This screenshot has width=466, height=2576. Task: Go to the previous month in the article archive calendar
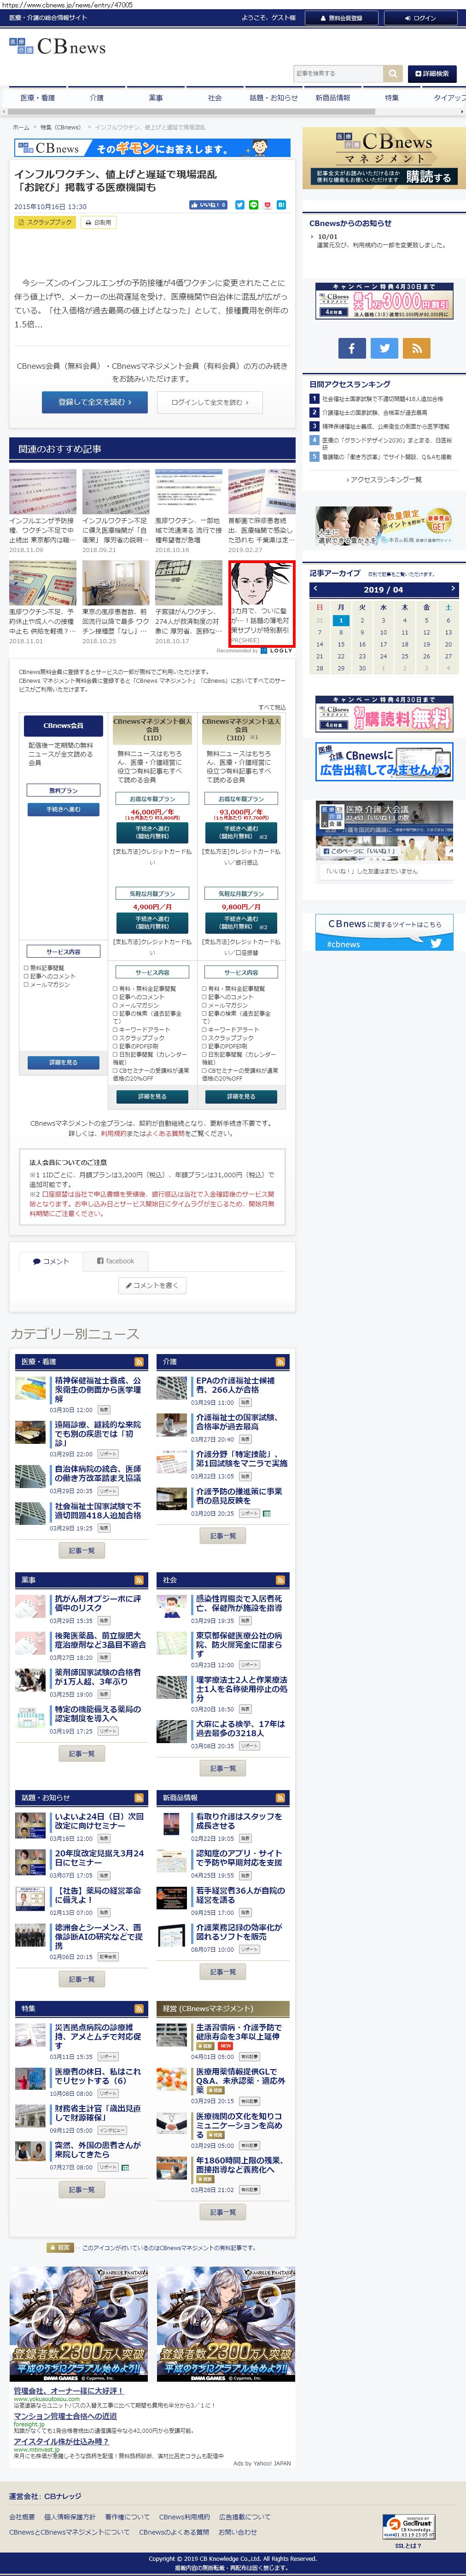(315, 589)
